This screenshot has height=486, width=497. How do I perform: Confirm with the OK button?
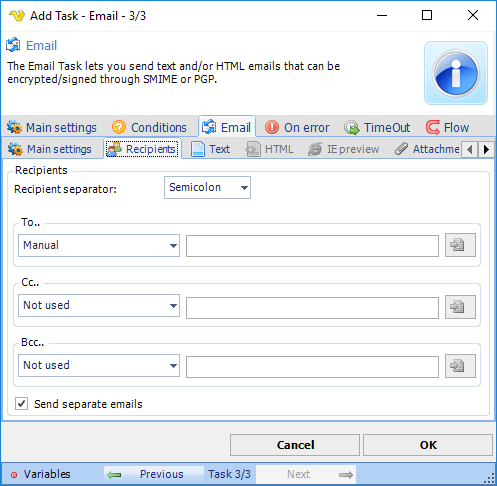click(428, 445)
